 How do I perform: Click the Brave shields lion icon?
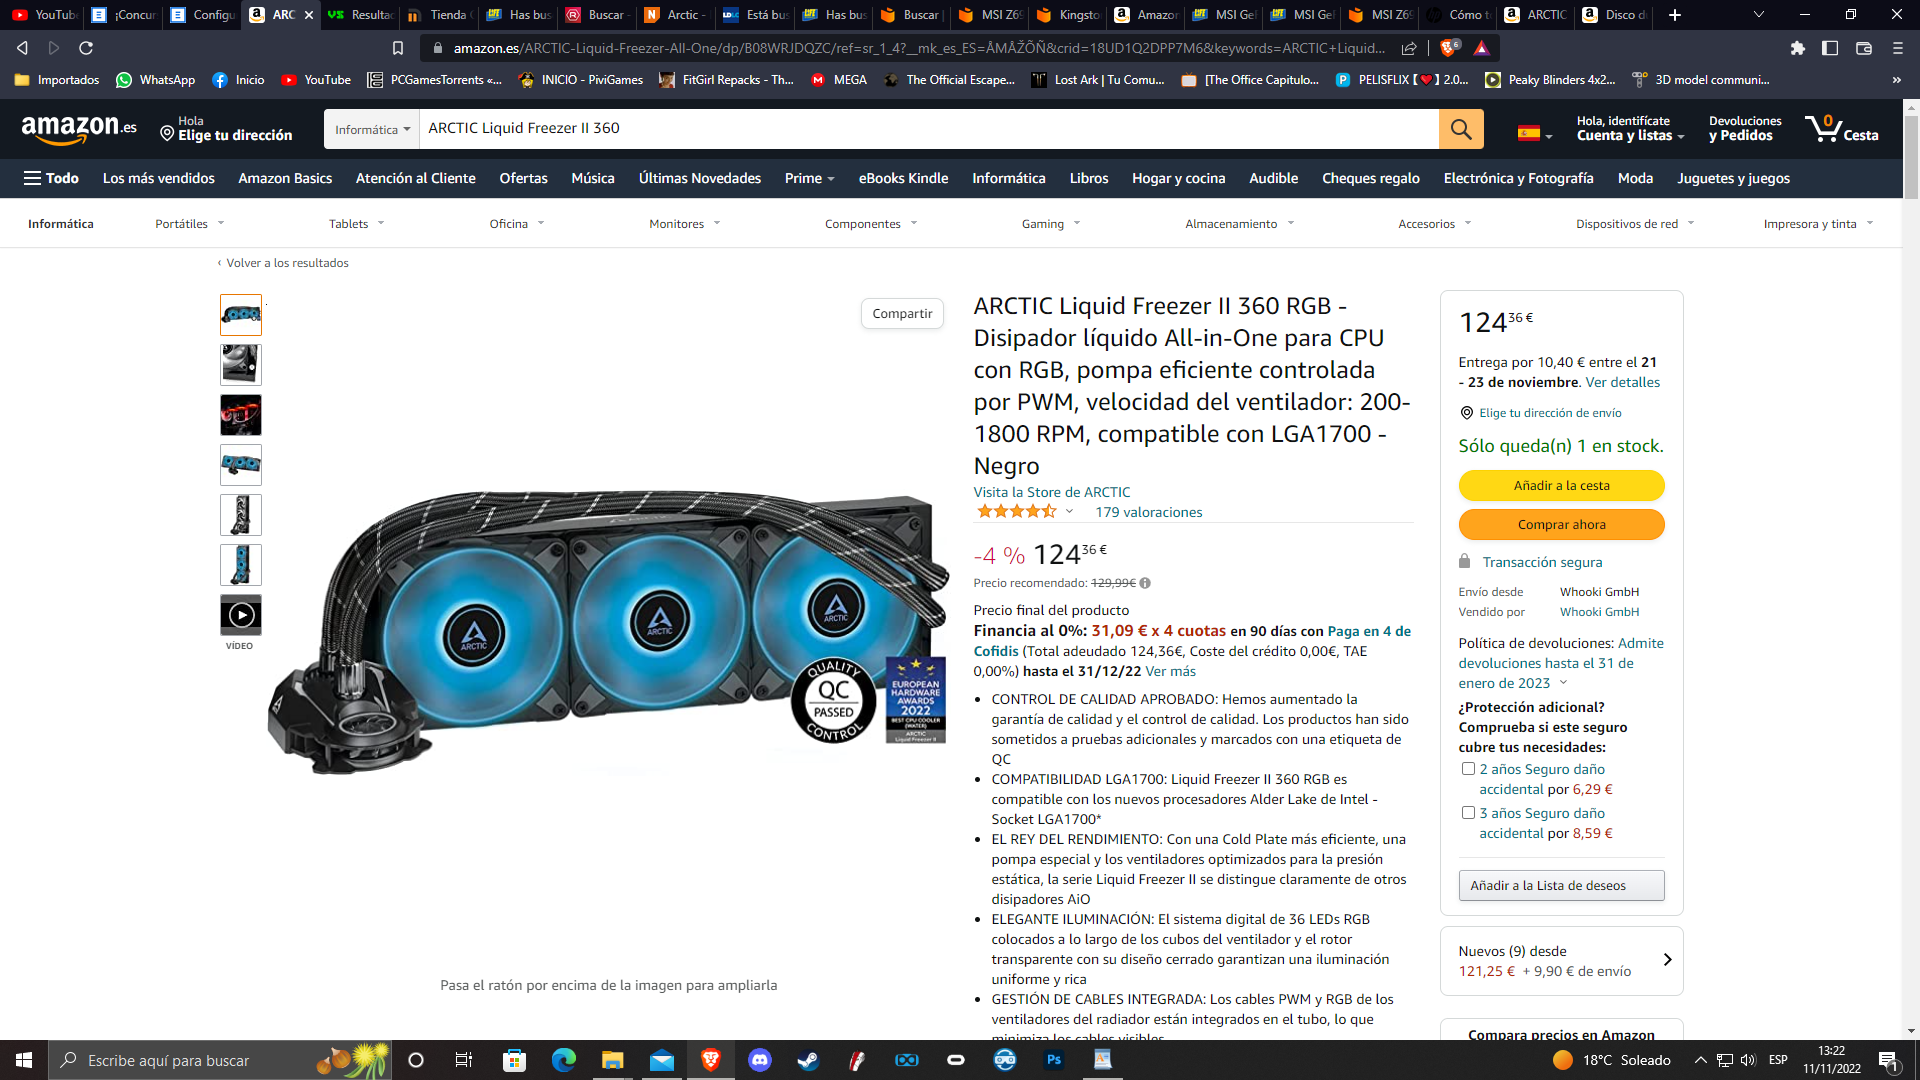pyautogui.click(x=1448, y=48)
